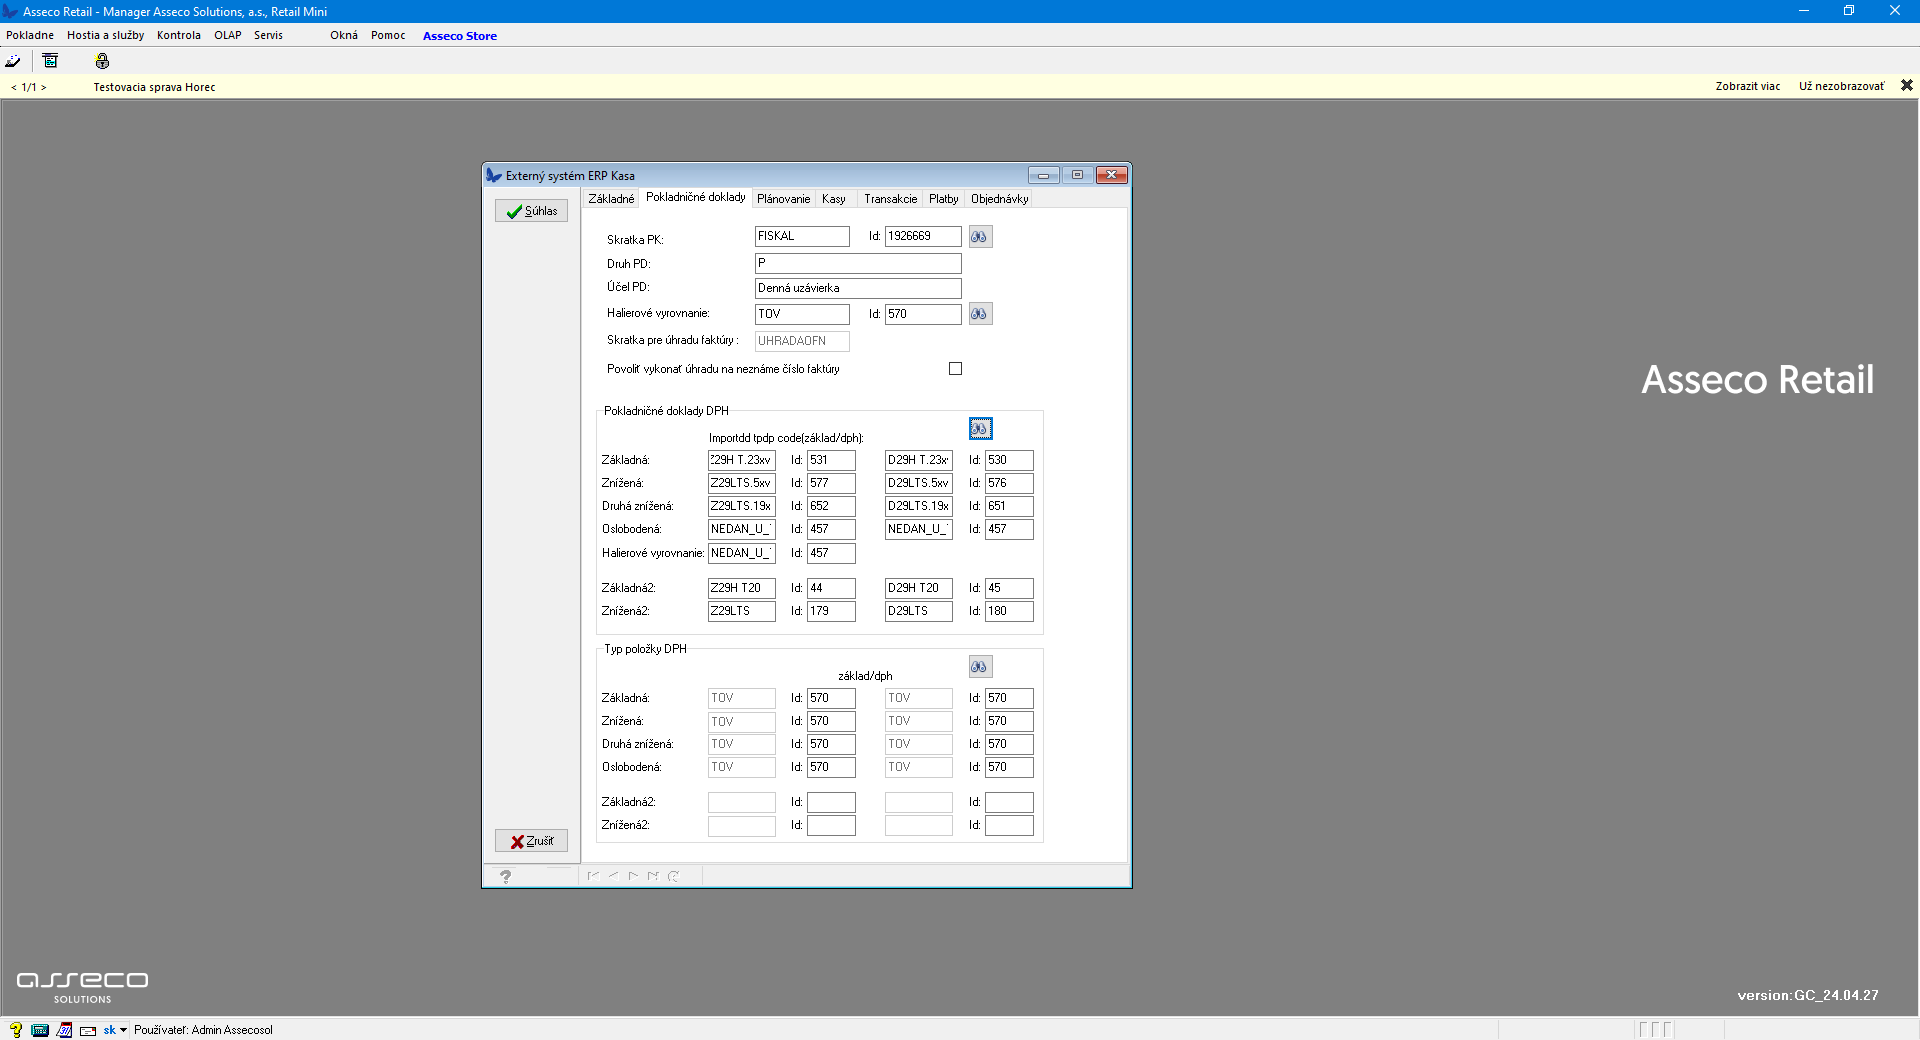Open binoculars lookup in Typ položky DPH
The image size is (1920, 1040).
(x=980, y=667)
